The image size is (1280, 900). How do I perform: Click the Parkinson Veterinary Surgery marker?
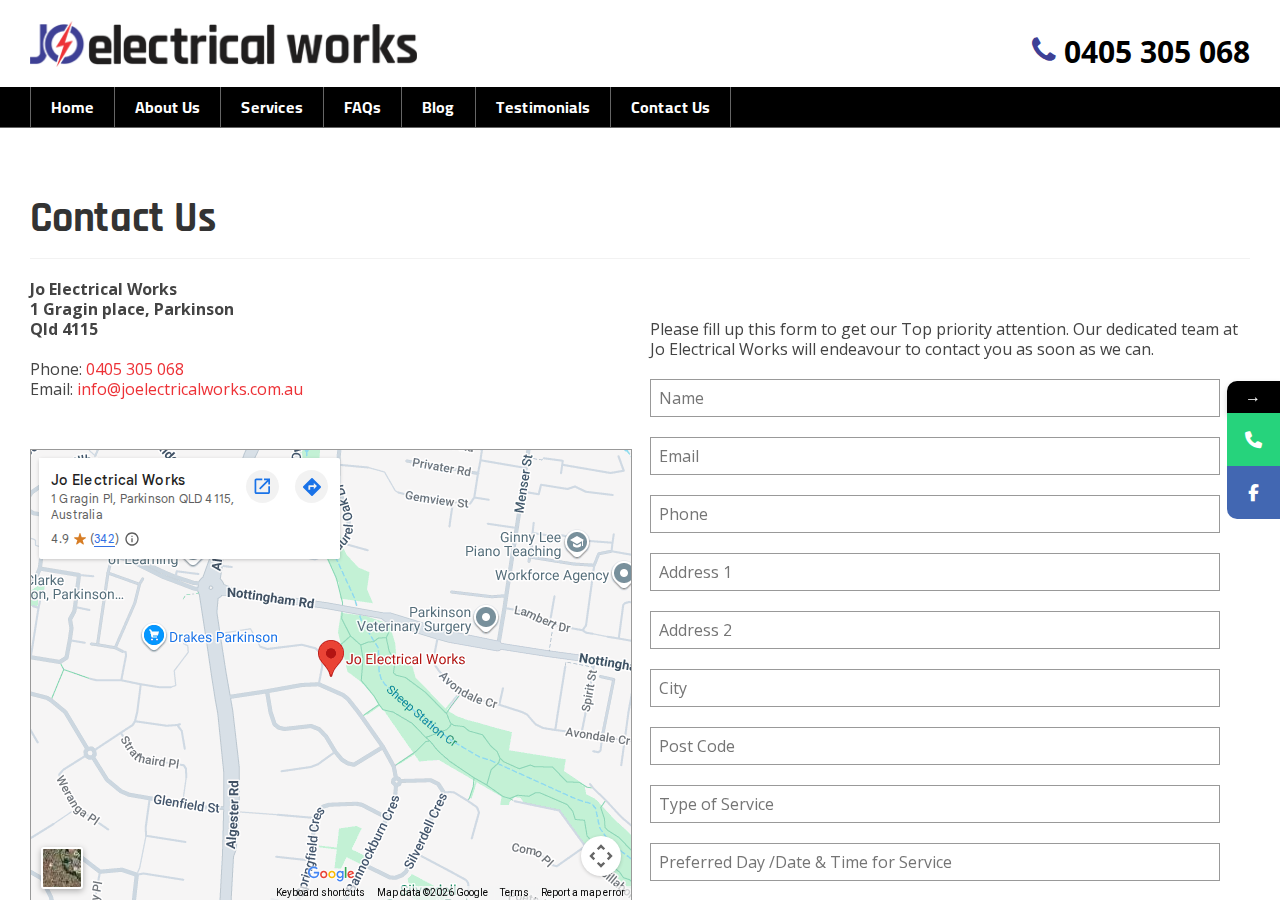click(485, 617)
